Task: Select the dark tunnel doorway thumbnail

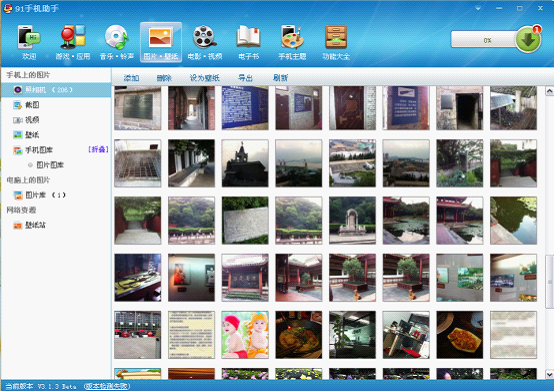Action: tap(460, 108)
